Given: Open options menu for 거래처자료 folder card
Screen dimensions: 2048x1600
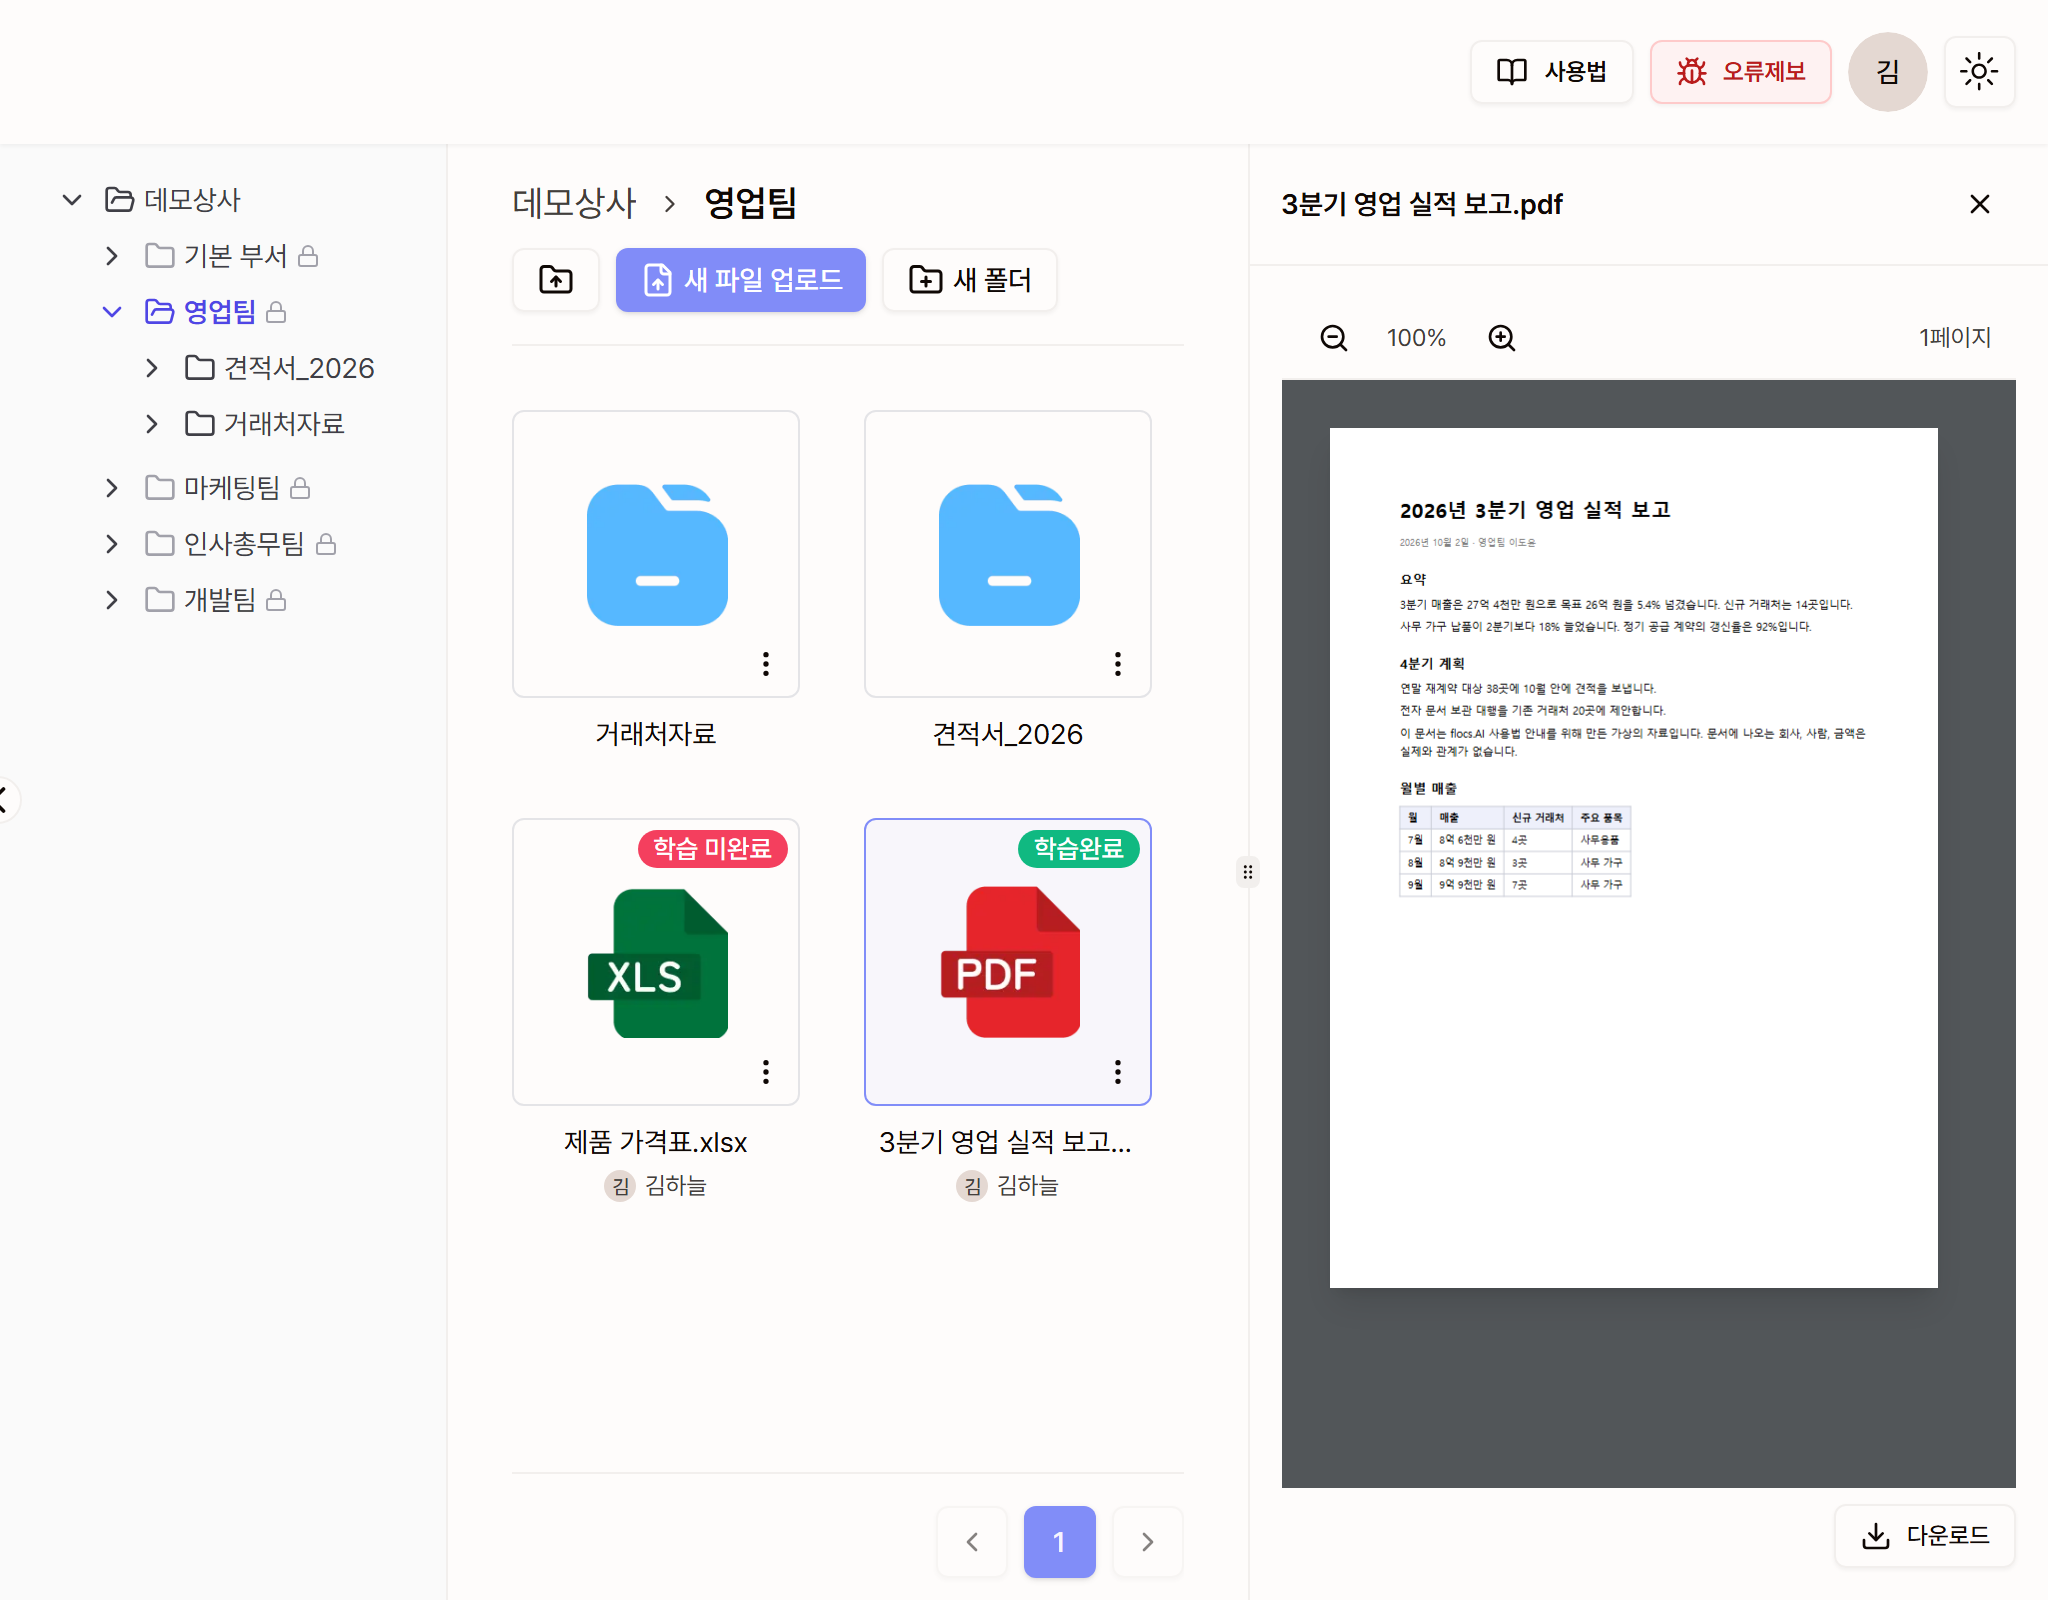Looking at the screenshot, I should coord(766,664).
